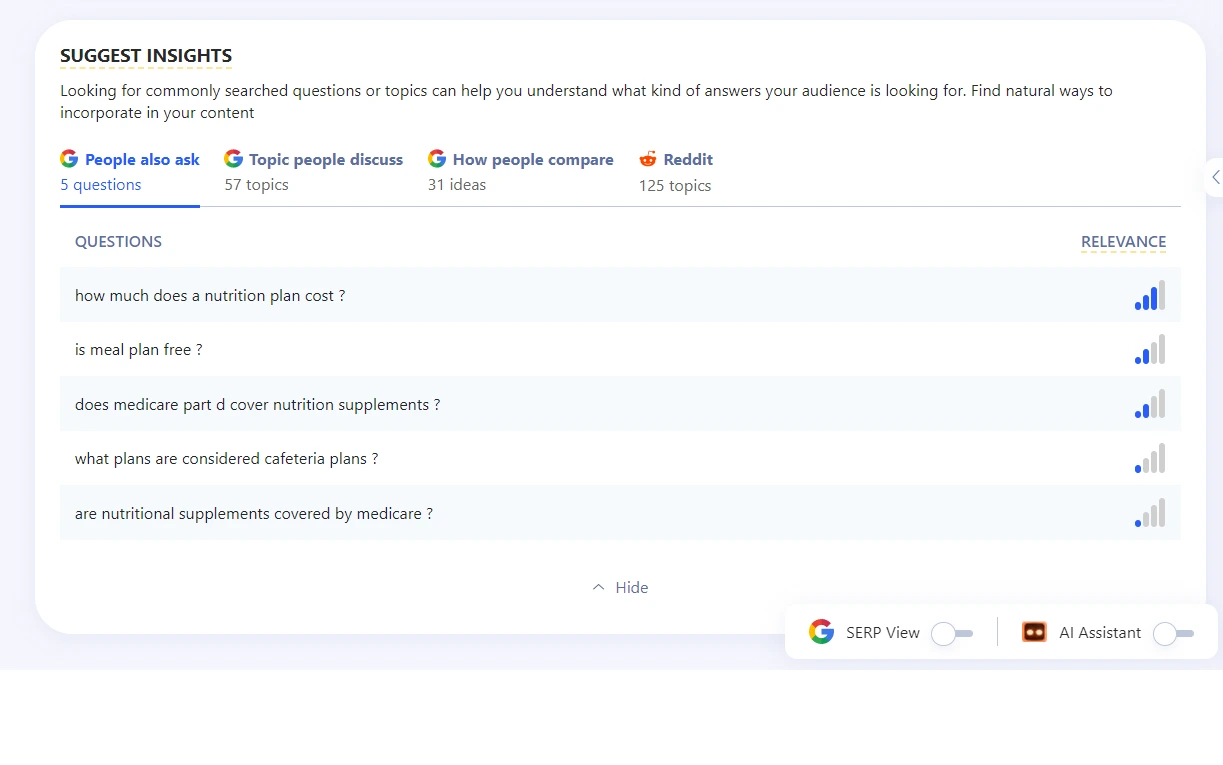Screen dimensions: 1223x765
Task: Click the AI Assistant robot icon
Action: [1034, 632]
